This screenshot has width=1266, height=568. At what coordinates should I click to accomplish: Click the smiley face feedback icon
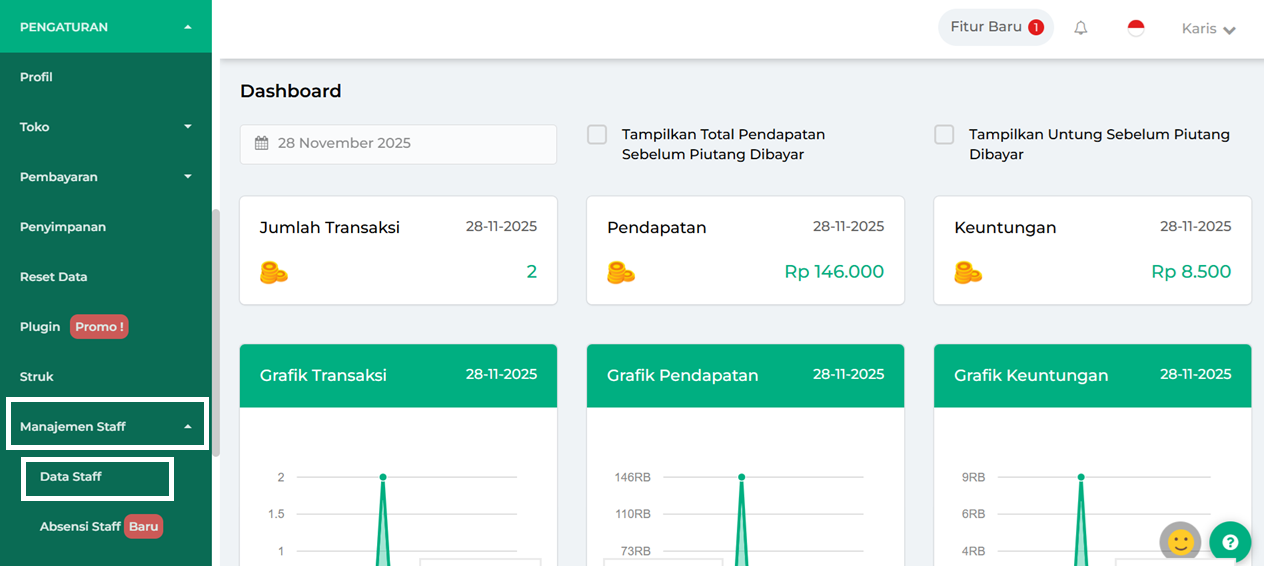[1180, 542]
